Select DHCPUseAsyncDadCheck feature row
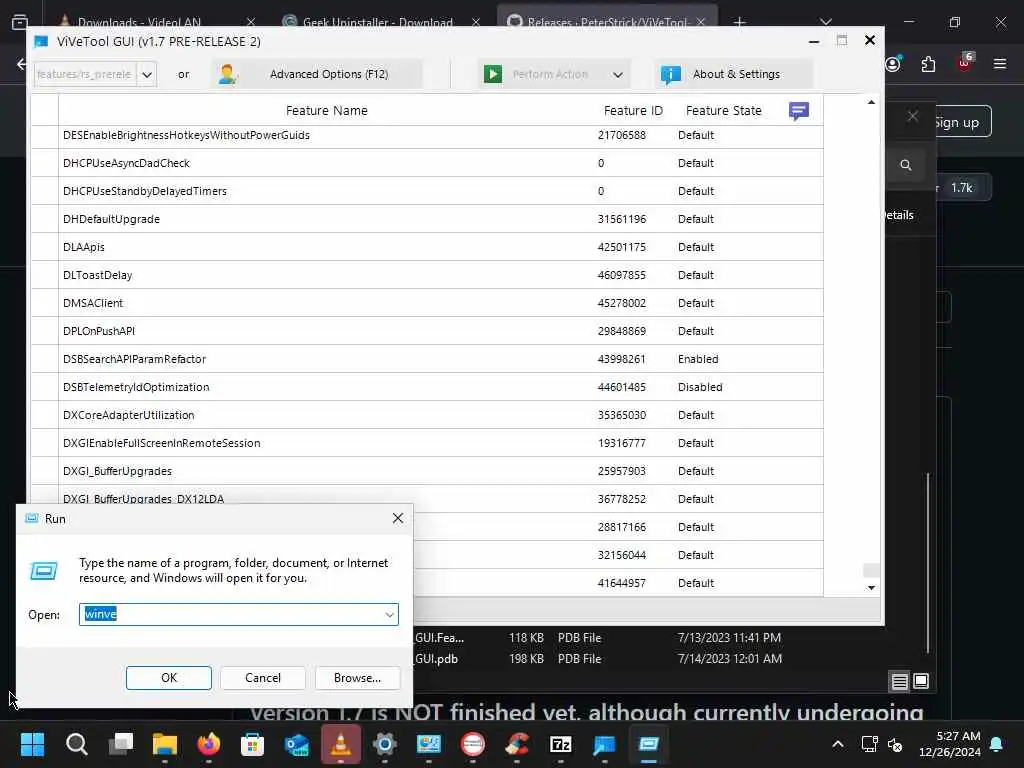Image resolution: width=1024 pixels, height=768 pixels. click(x=427, y=163)
